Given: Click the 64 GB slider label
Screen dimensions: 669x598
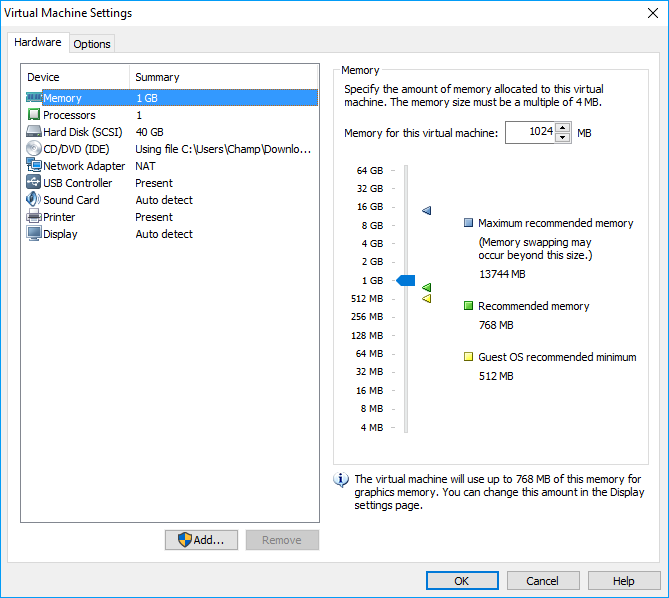Looking at the screenshot, I should pos(370,171).
